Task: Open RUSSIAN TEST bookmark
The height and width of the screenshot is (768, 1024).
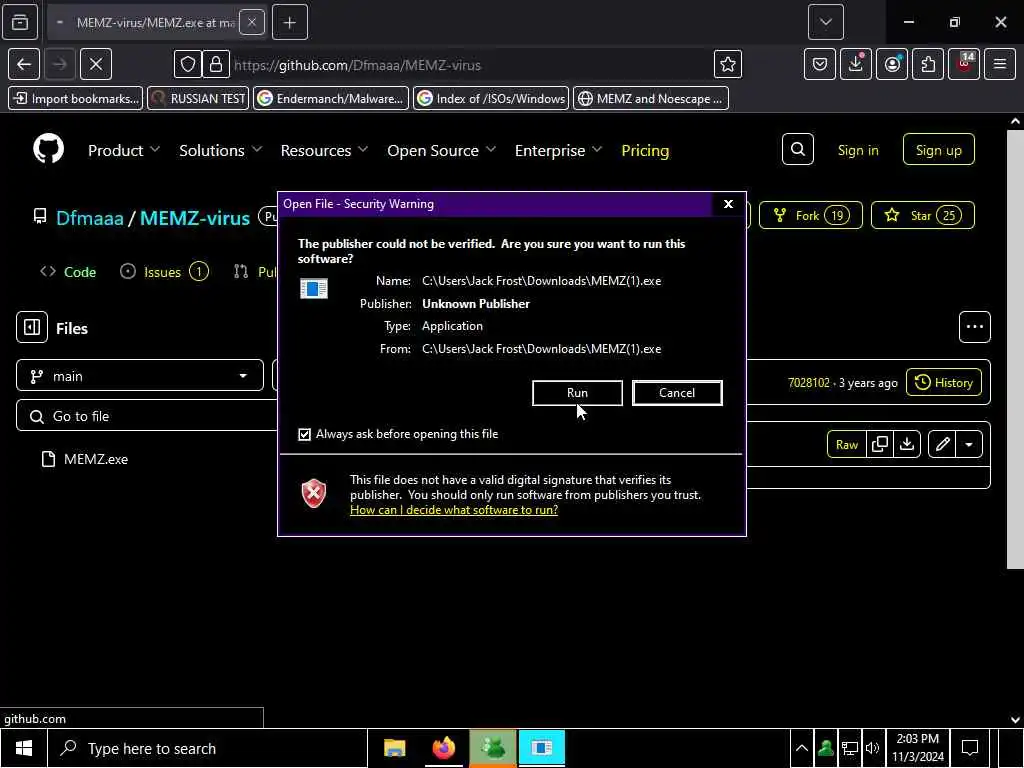Action: [199, 99]
